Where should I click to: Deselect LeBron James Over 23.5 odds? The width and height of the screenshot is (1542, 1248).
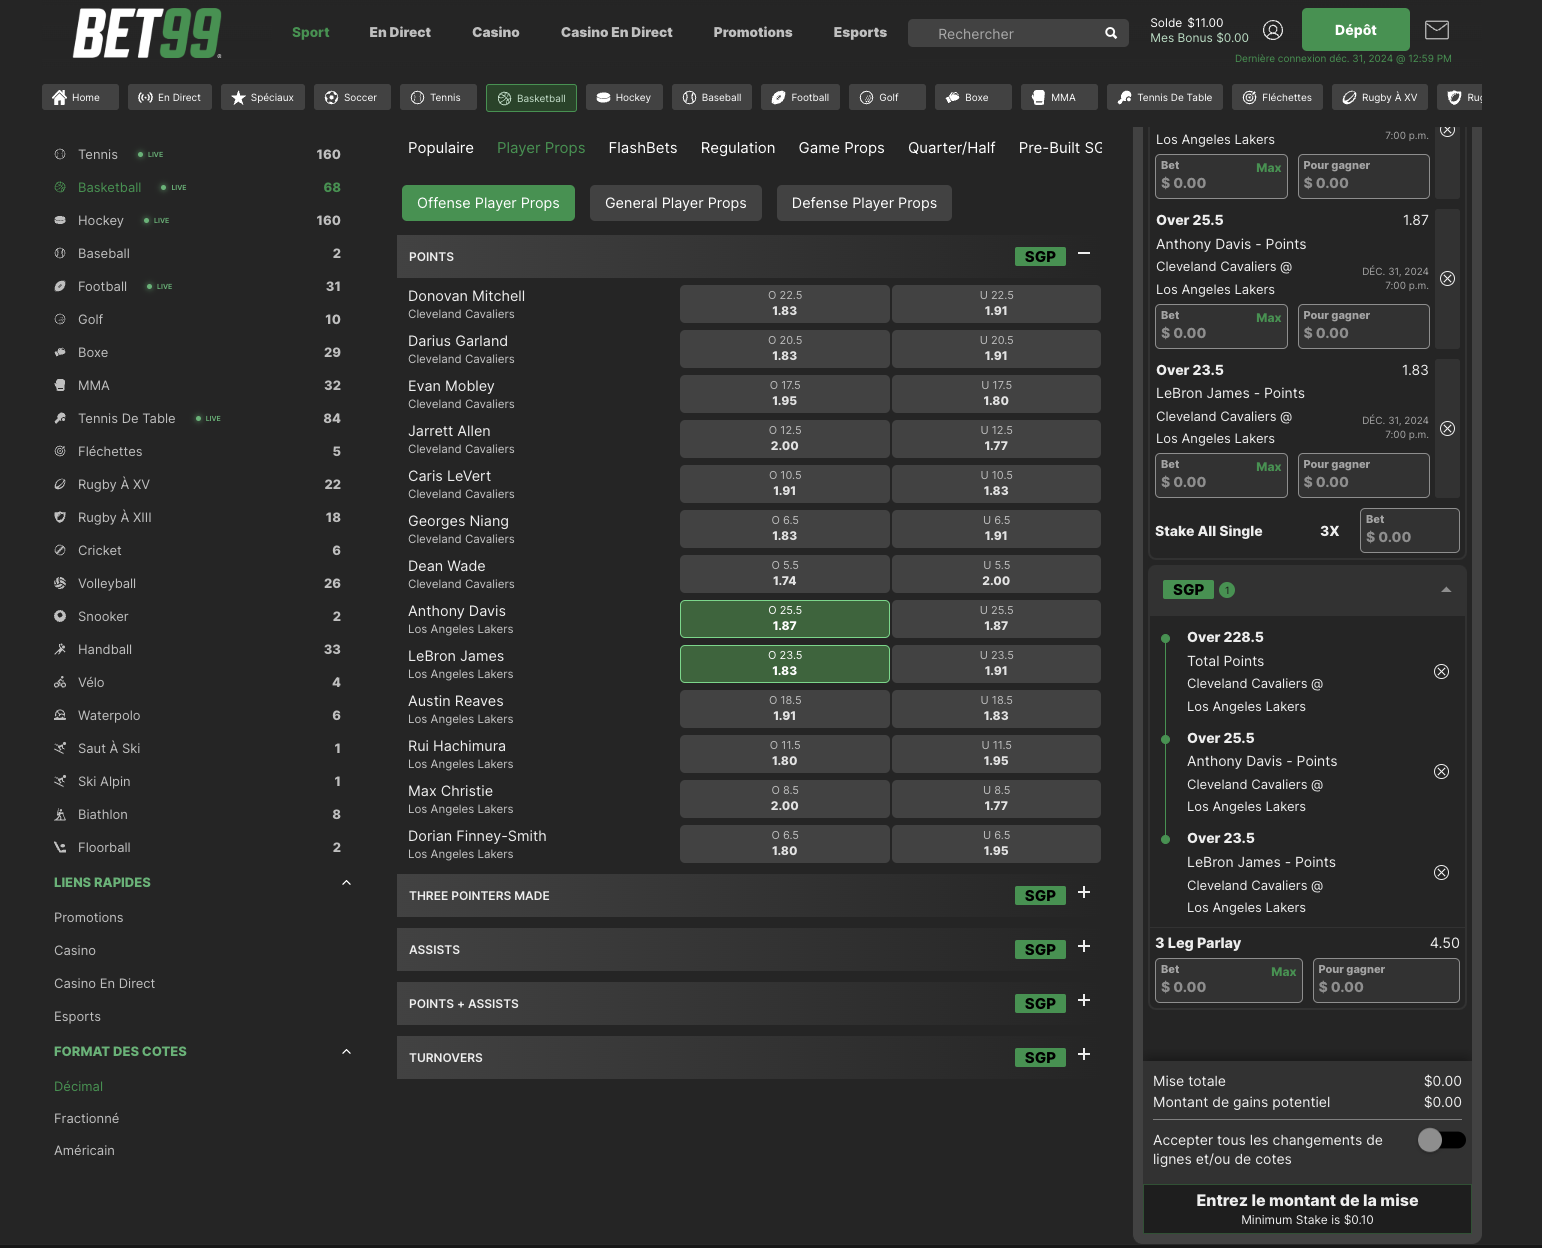(785, 664)
